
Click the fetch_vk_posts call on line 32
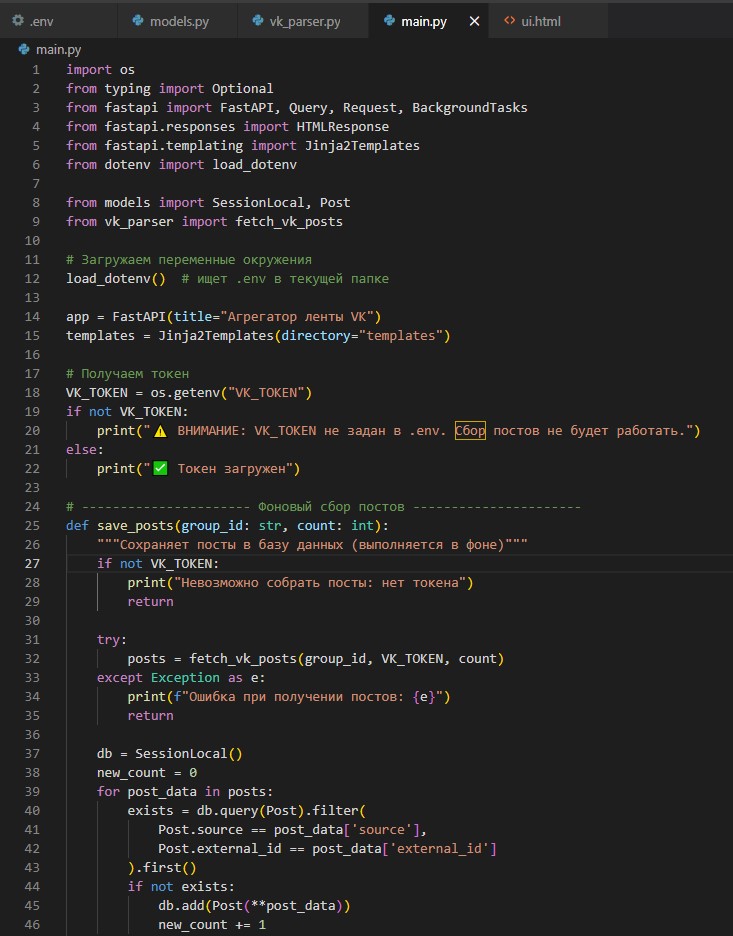pyautogui.click(x=235, y=658)
